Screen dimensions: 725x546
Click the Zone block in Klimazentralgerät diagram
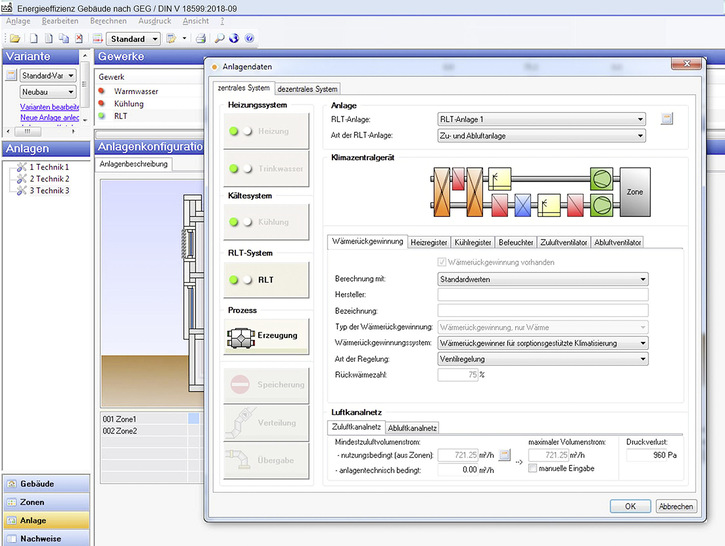click(x=634, y=191)
